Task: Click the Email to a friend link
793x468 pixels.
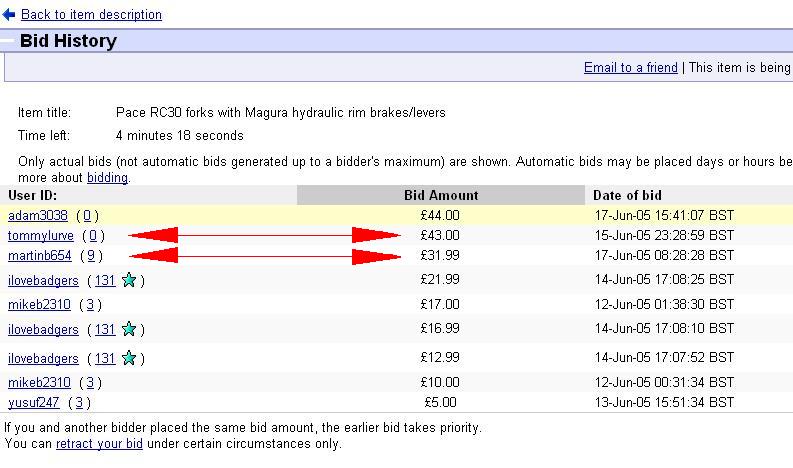Action: point(630,68)
